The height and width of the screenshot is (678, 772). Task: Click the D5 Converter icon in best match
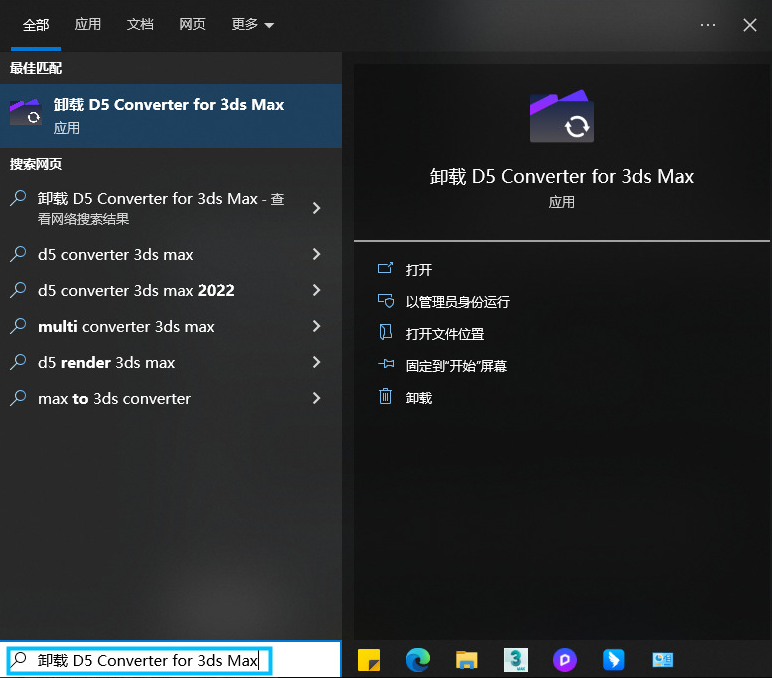[x=26, y=113]
